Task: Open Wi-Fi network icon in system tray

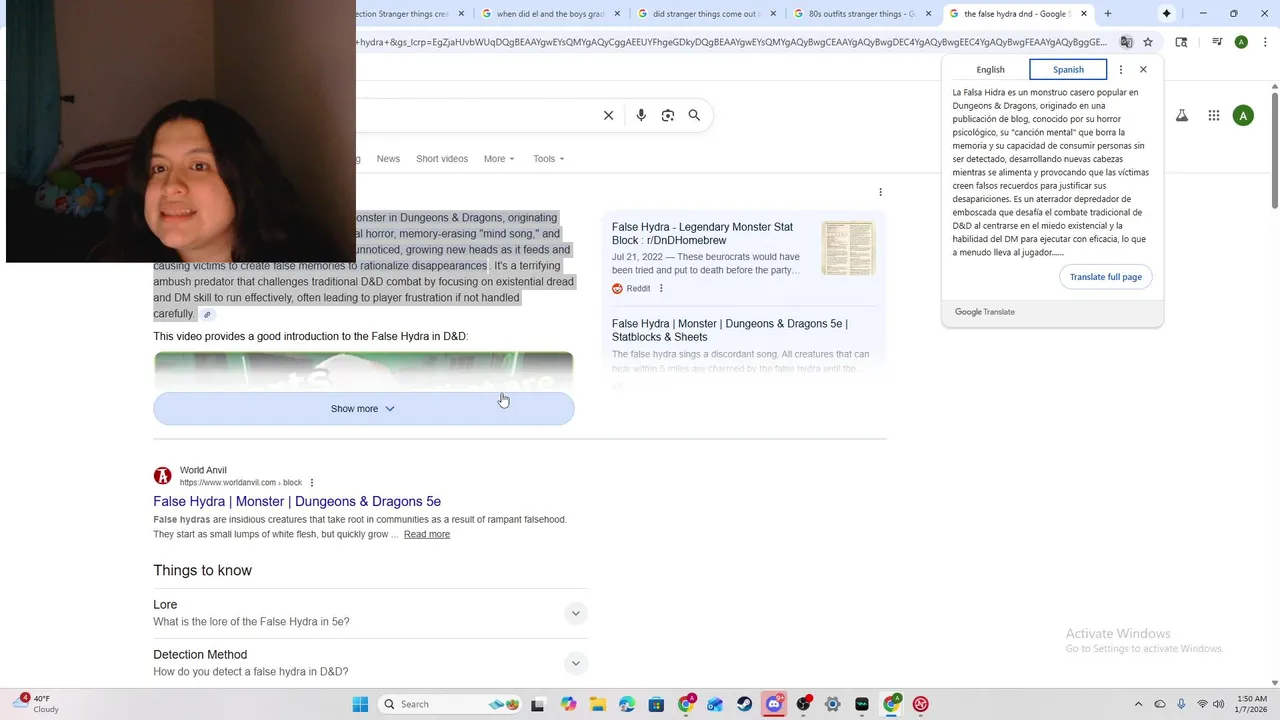Action: [x=1202, y=704]
